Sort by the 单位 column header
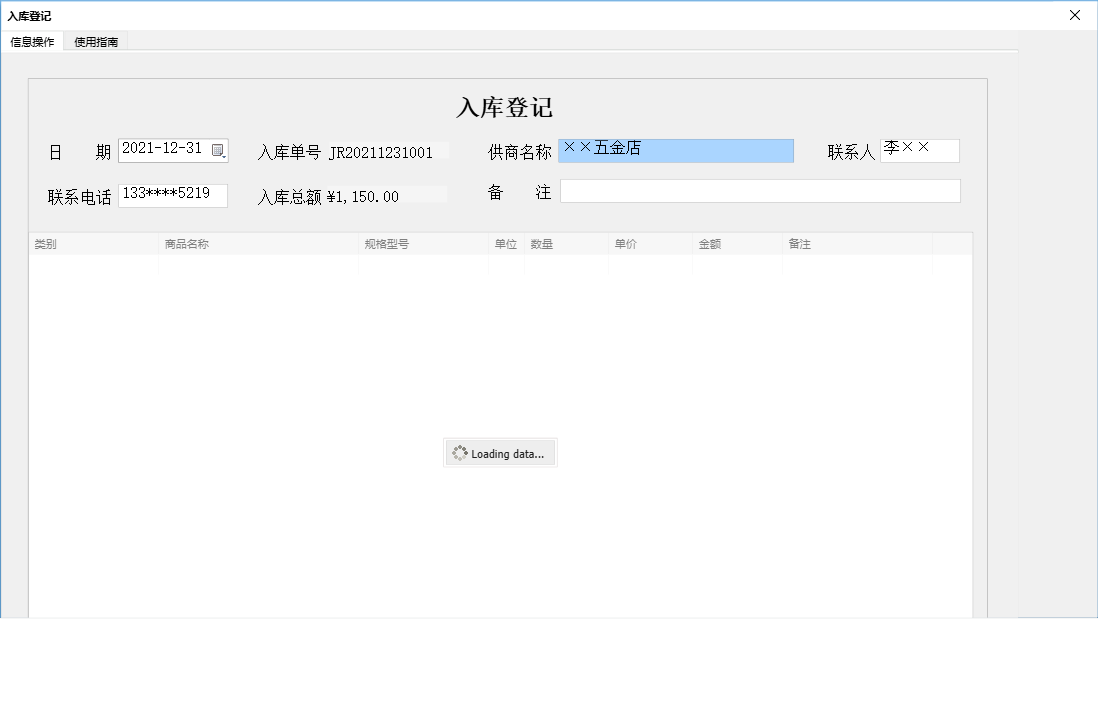 coord(505,243)
